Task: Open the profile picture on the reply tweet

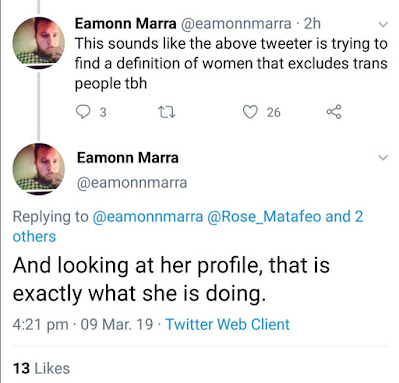Action: (39, 169)
